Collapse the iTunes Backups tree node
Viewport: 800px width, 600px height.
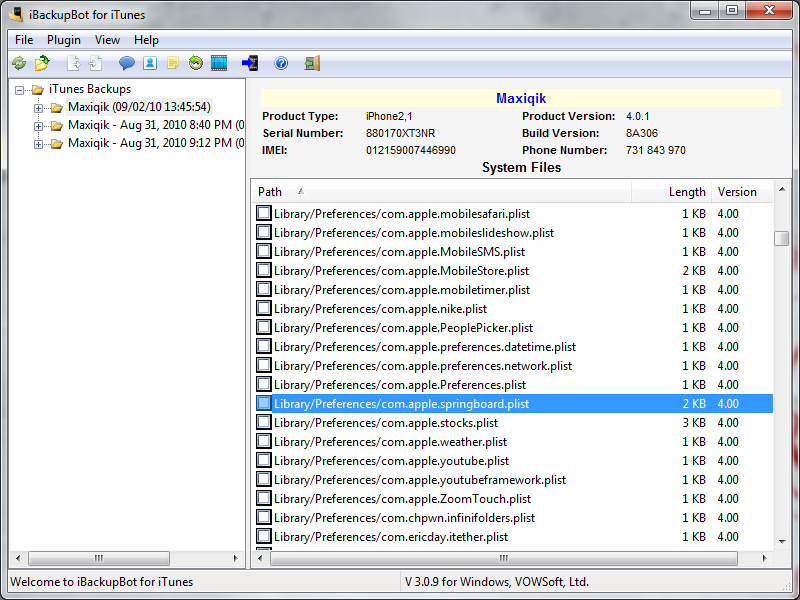pyautogui.click(x=19, y=90)
